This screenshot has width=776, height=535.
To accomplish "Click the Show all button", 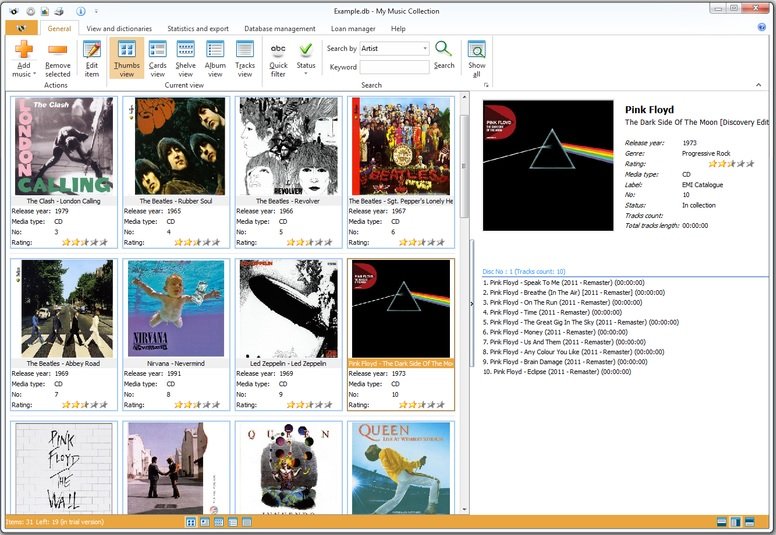I will 477,58.
